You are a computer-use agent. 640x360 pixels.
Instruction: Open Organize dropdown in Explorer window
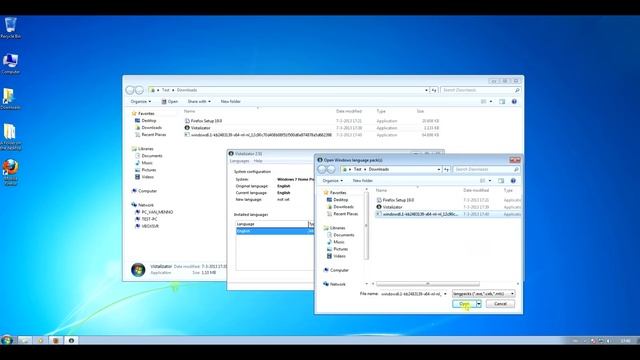click(x=141, y=102)
